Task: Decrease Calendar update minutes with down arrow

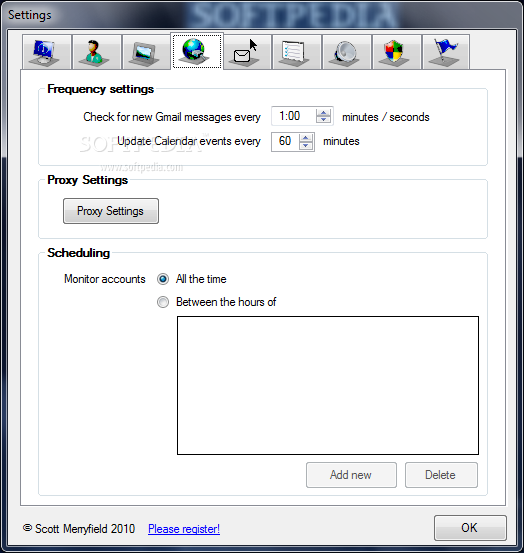Action: [305, 145]
